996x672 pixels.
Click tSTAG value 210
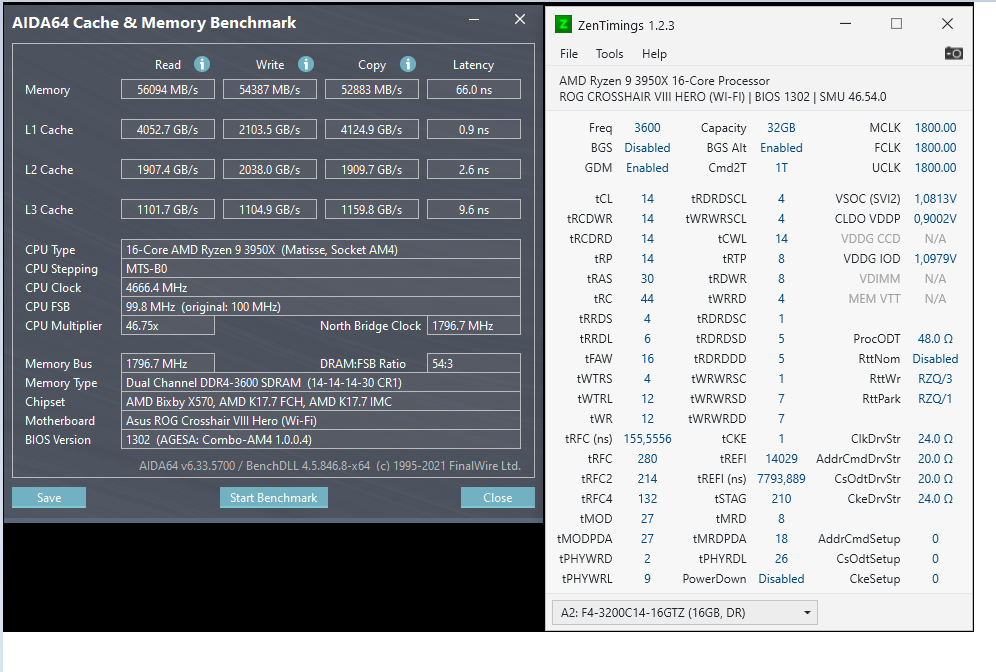pyautogui.click(x=781, y=499)
